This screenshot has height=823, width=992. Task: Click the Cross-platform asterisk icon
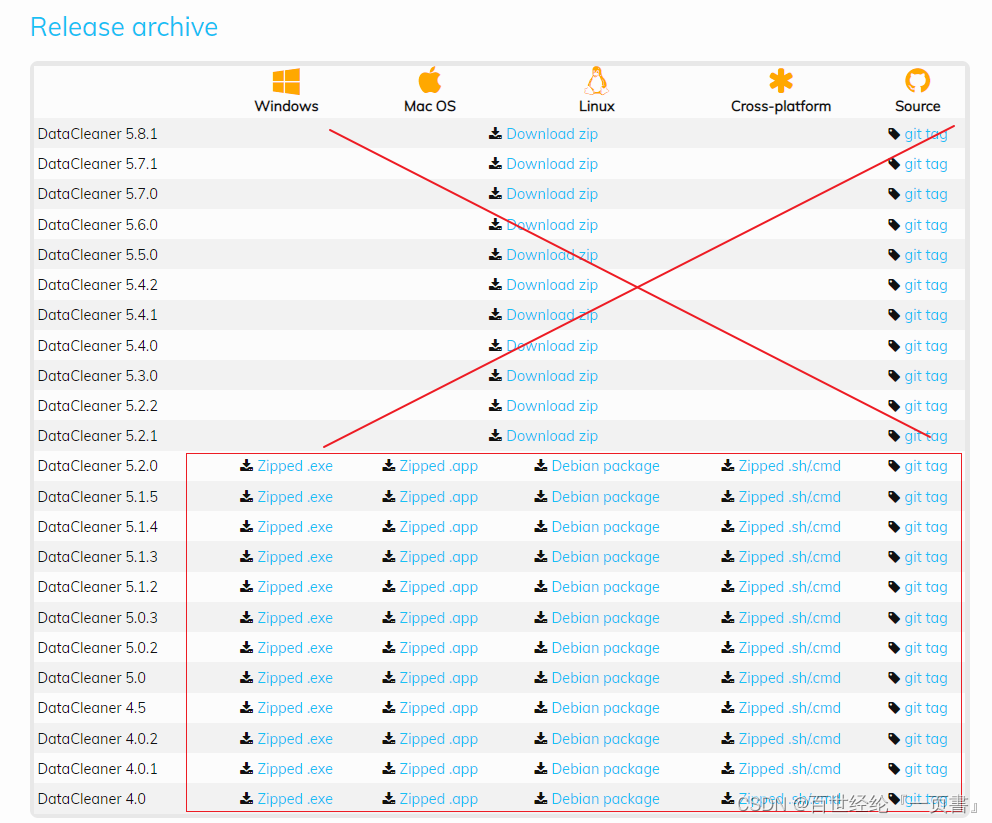click(x=781, y=81)
